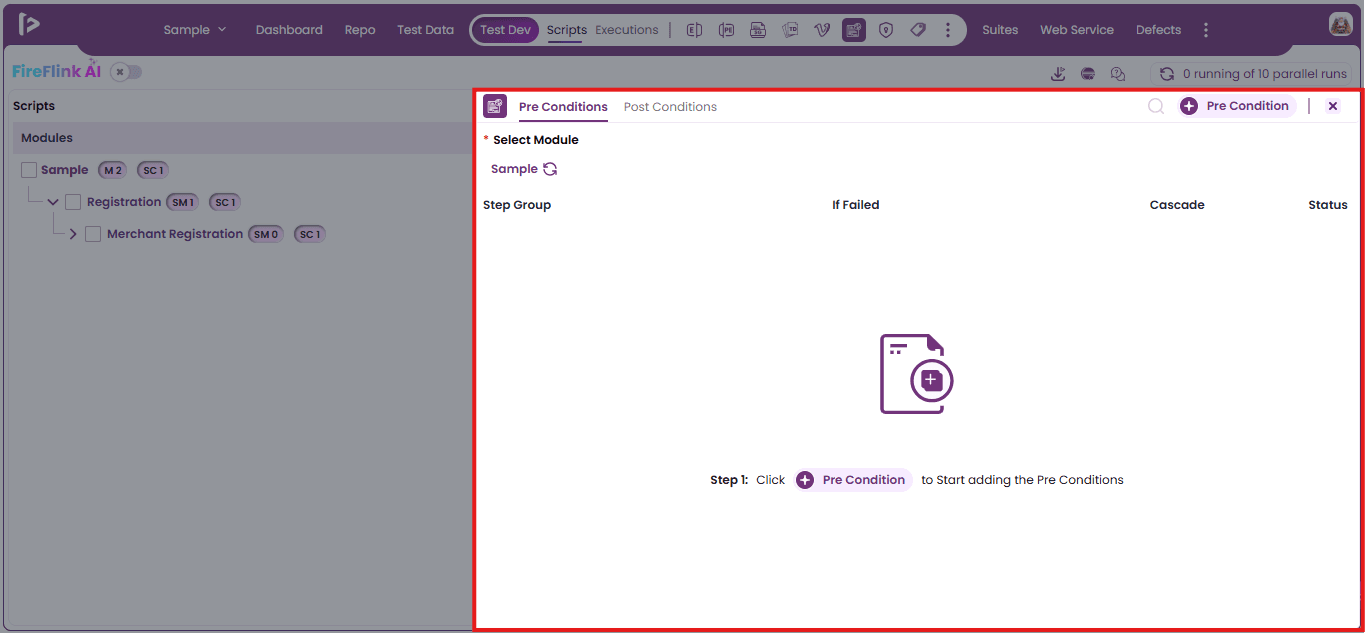Select the Merchant Registration tree item
Image resolution: width=1365 pixels, height=633 pixels.
[x=175, y=234]
